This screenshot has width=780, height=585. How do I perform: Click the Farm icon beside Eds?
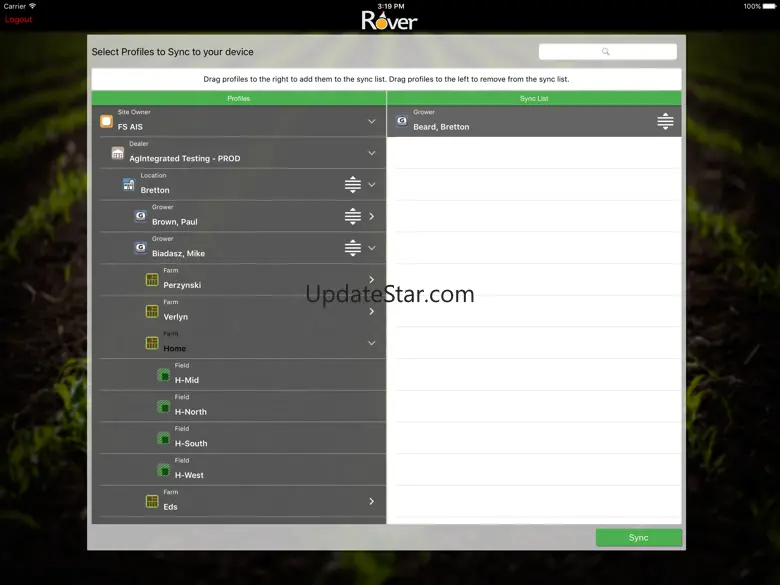[152, 501]
